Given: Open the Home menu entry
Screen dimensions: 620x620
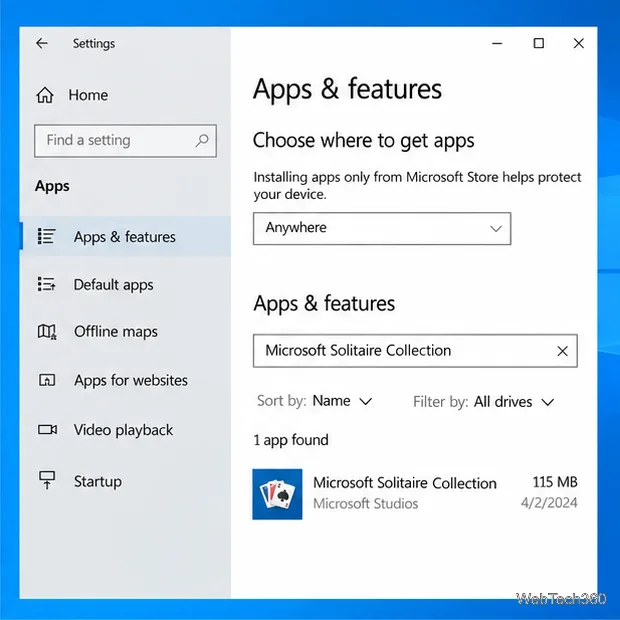Looking at the screenshot, I should [x=88, y=95].
